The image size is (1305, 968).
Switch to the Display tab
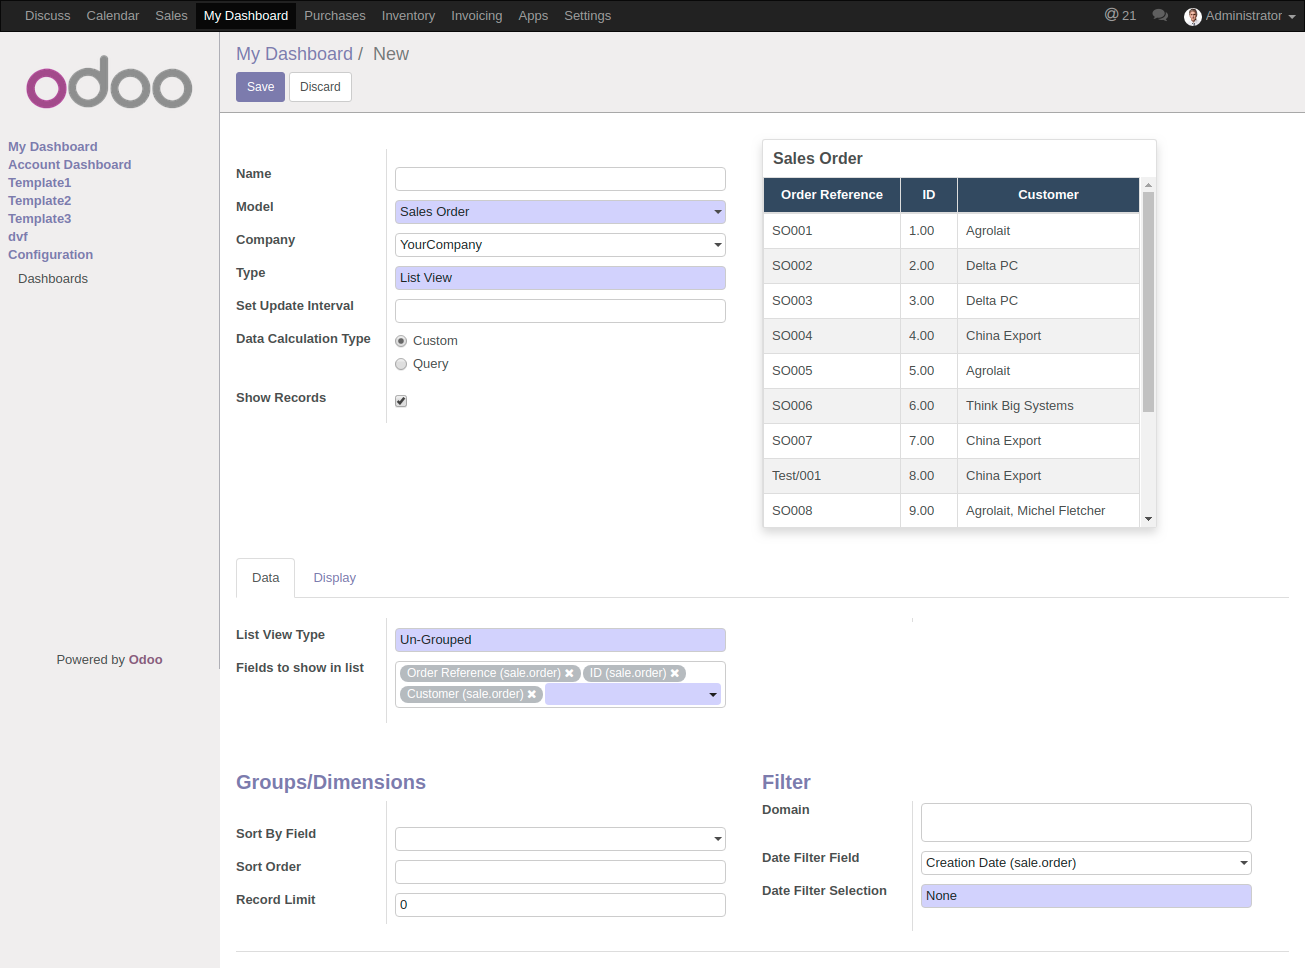pyautogui.click(x=334, y=578)
